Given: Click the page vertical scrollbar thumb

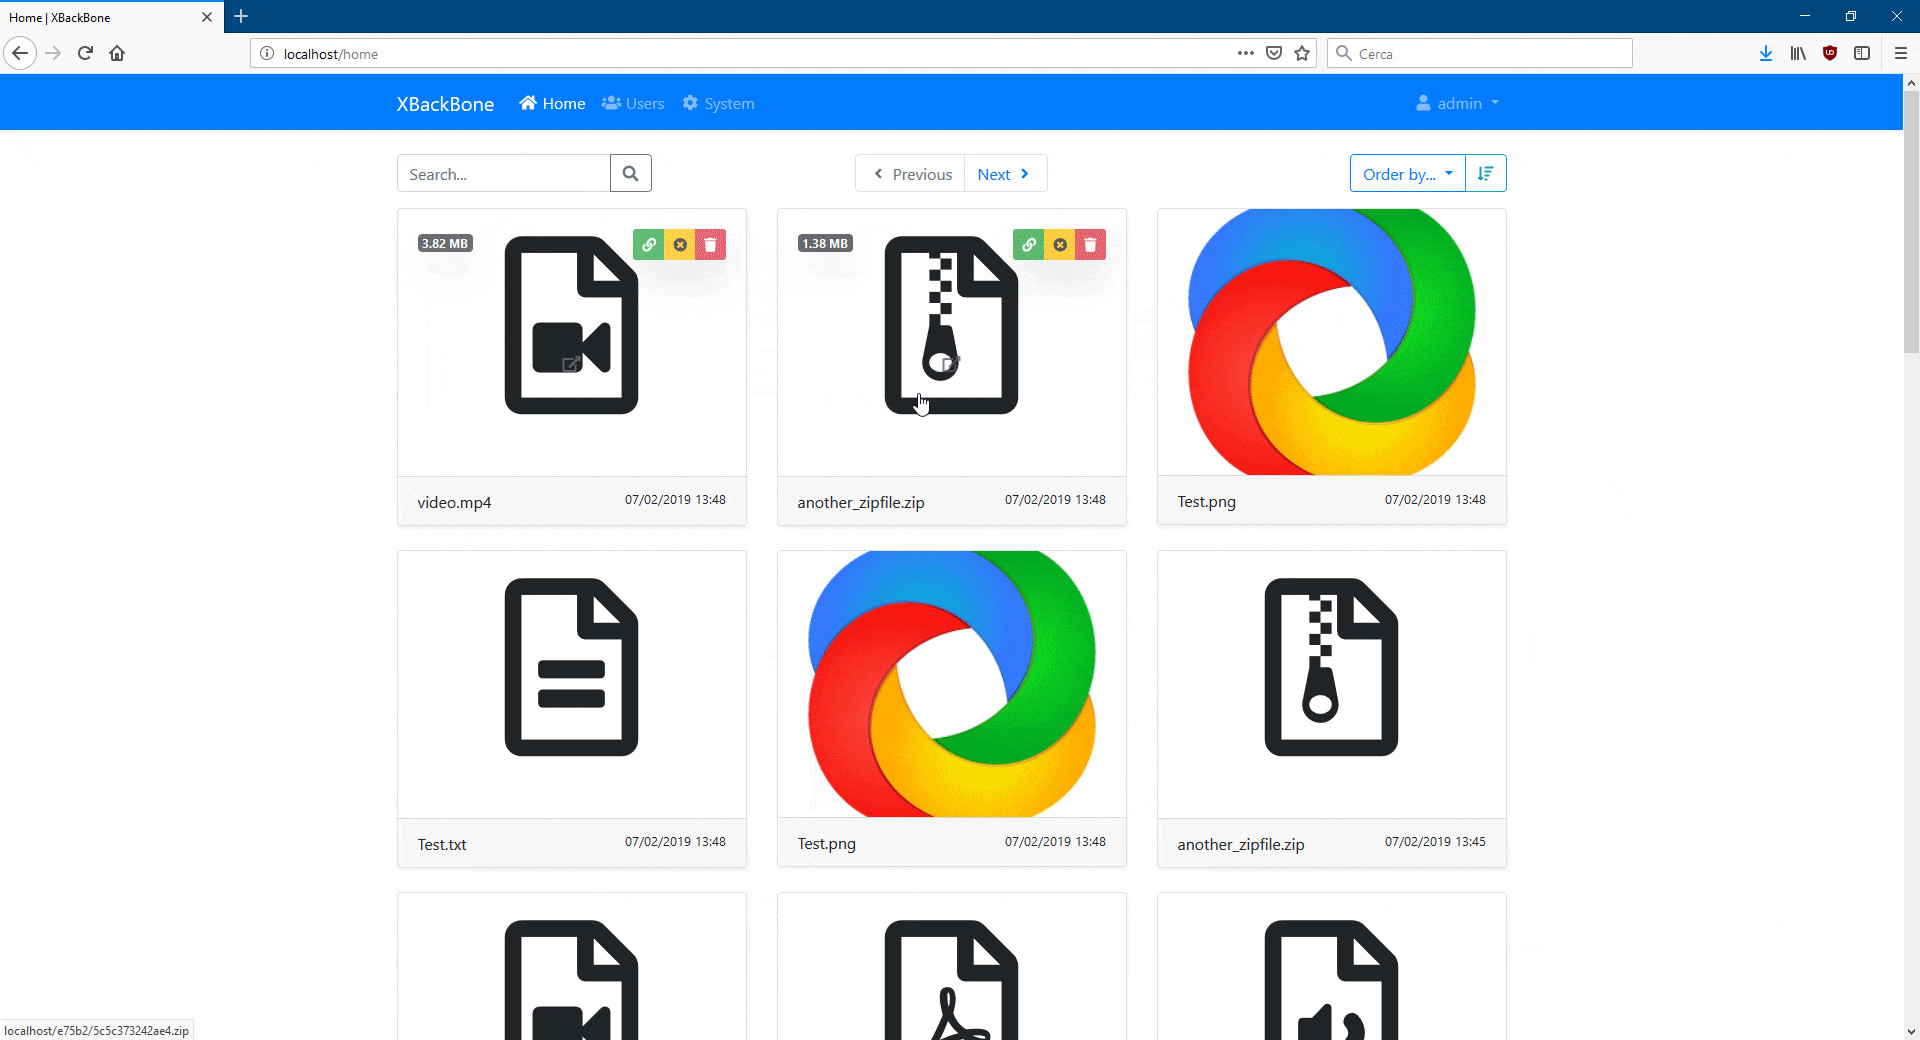Looking at the screenshot, I should point(1911,222).
